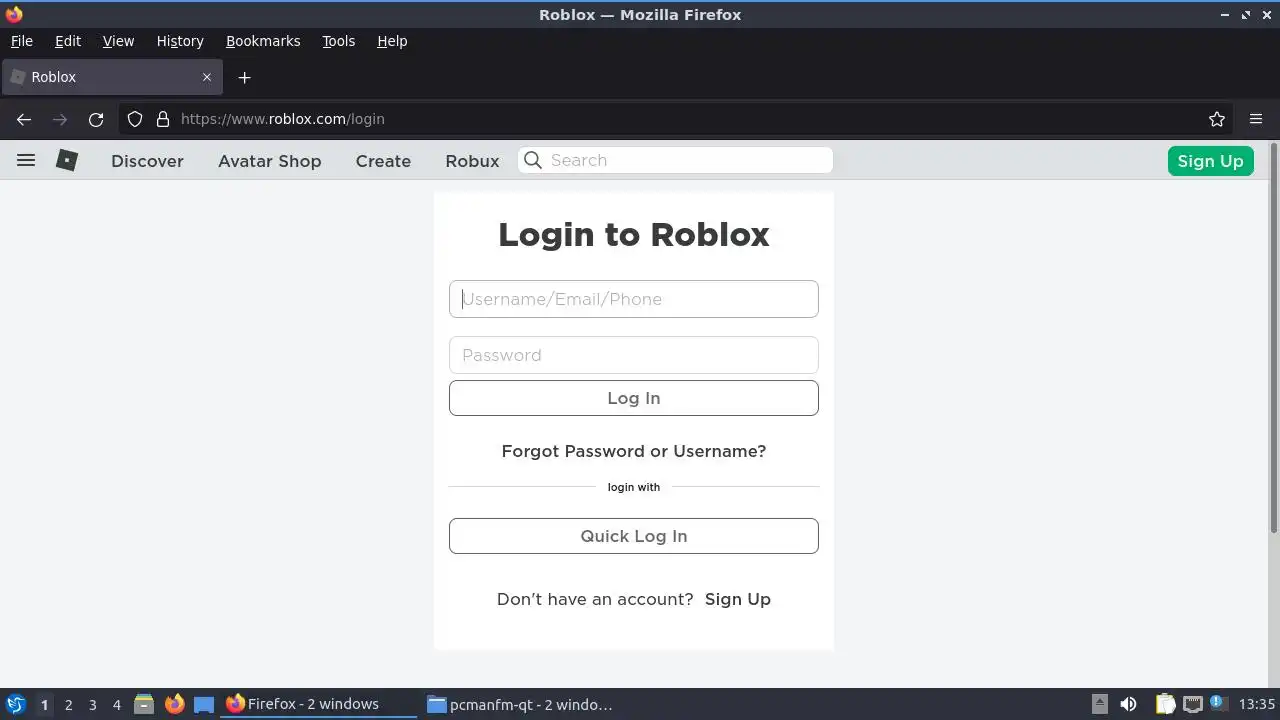Open the Bookmarks menu
This screenshot has height=720, width=1280.
[x=263, y=41]
